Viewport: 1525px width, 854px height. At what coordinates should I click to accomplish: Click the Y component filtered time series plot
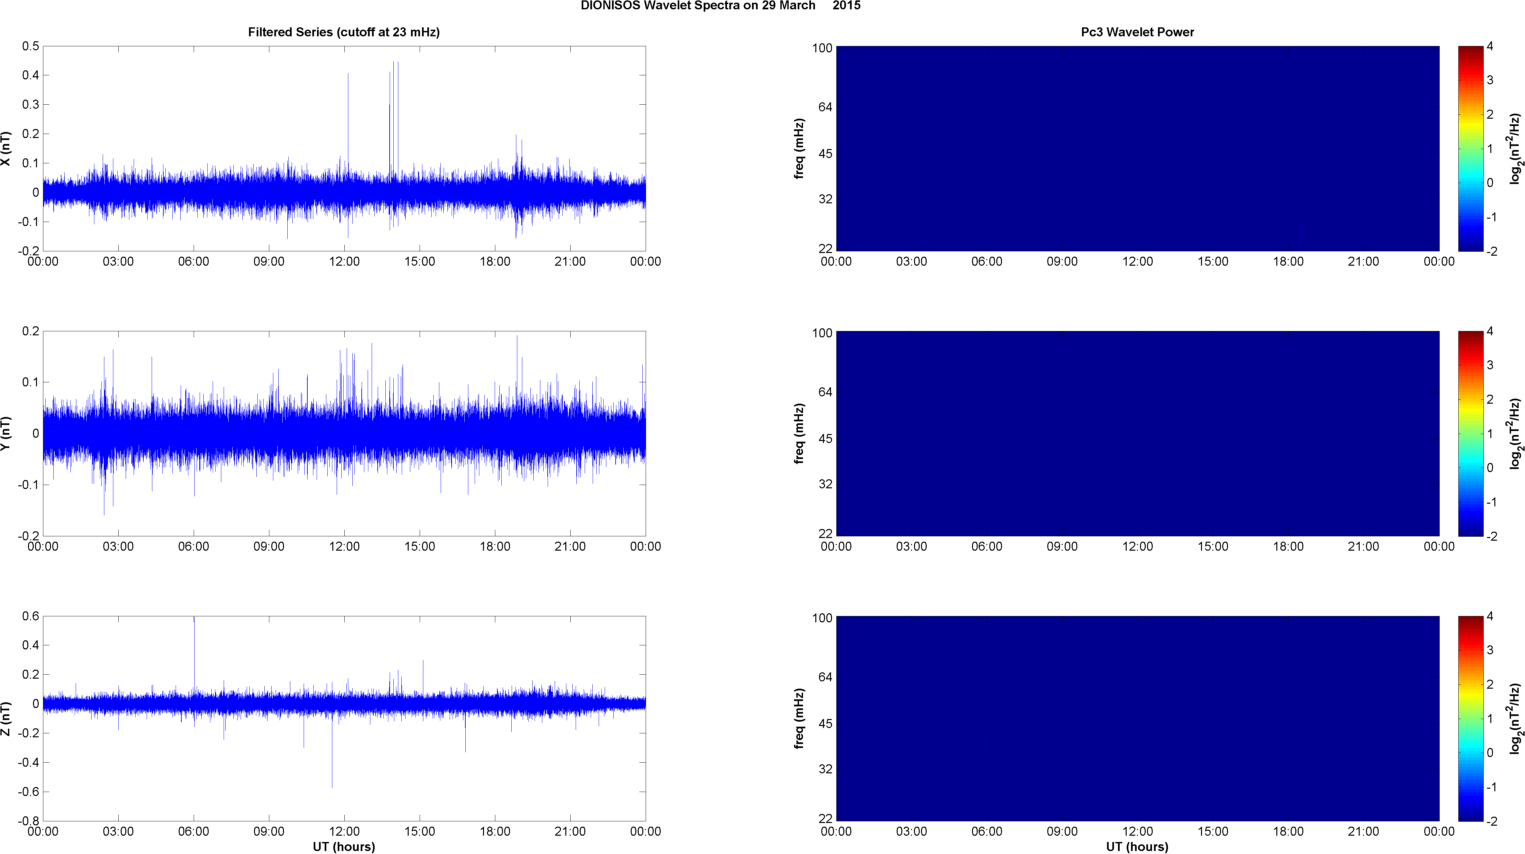344,433
